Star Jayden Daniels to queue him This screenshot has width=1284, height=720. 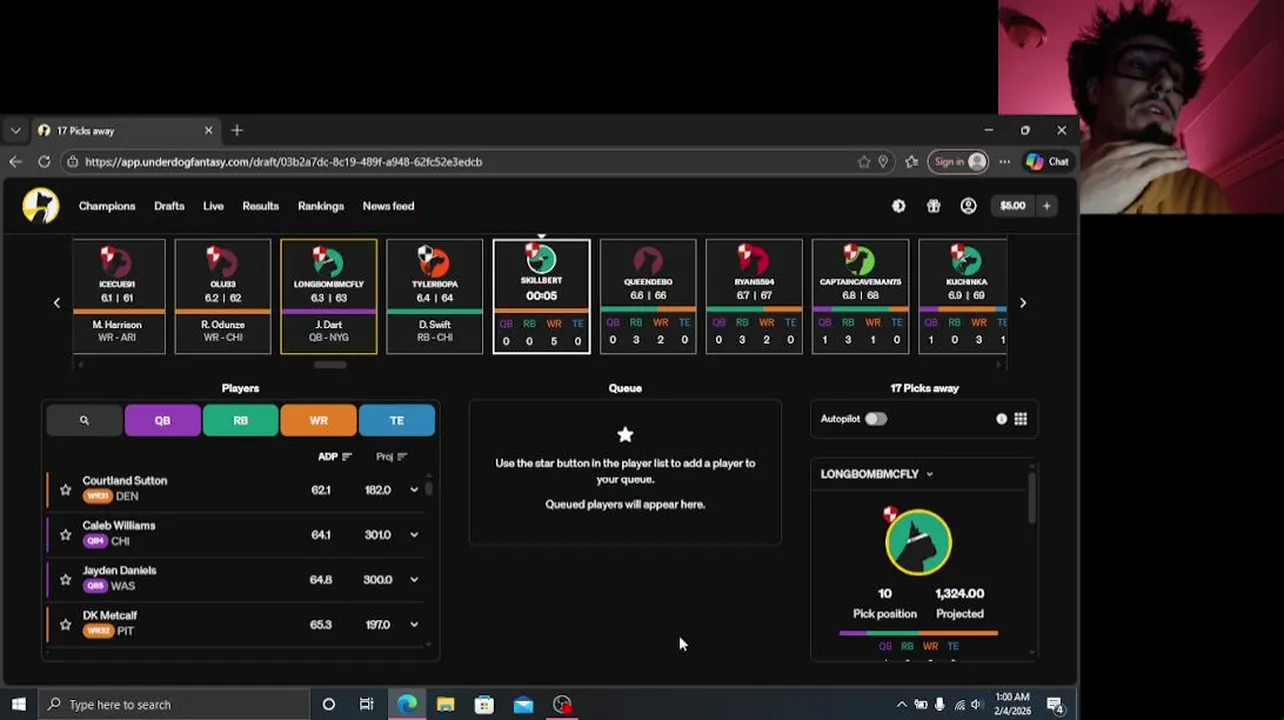coord(65,580)
